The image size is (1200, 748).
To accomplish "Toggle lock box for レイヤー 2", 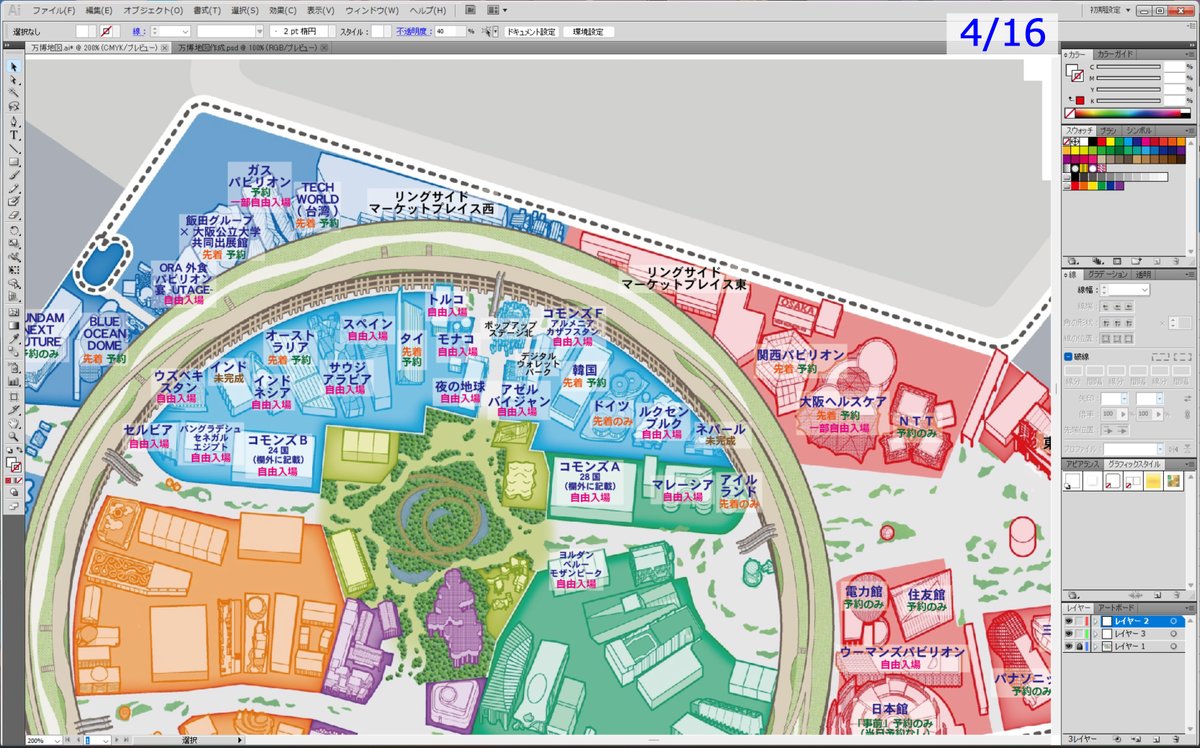I will pos(1079,621).
